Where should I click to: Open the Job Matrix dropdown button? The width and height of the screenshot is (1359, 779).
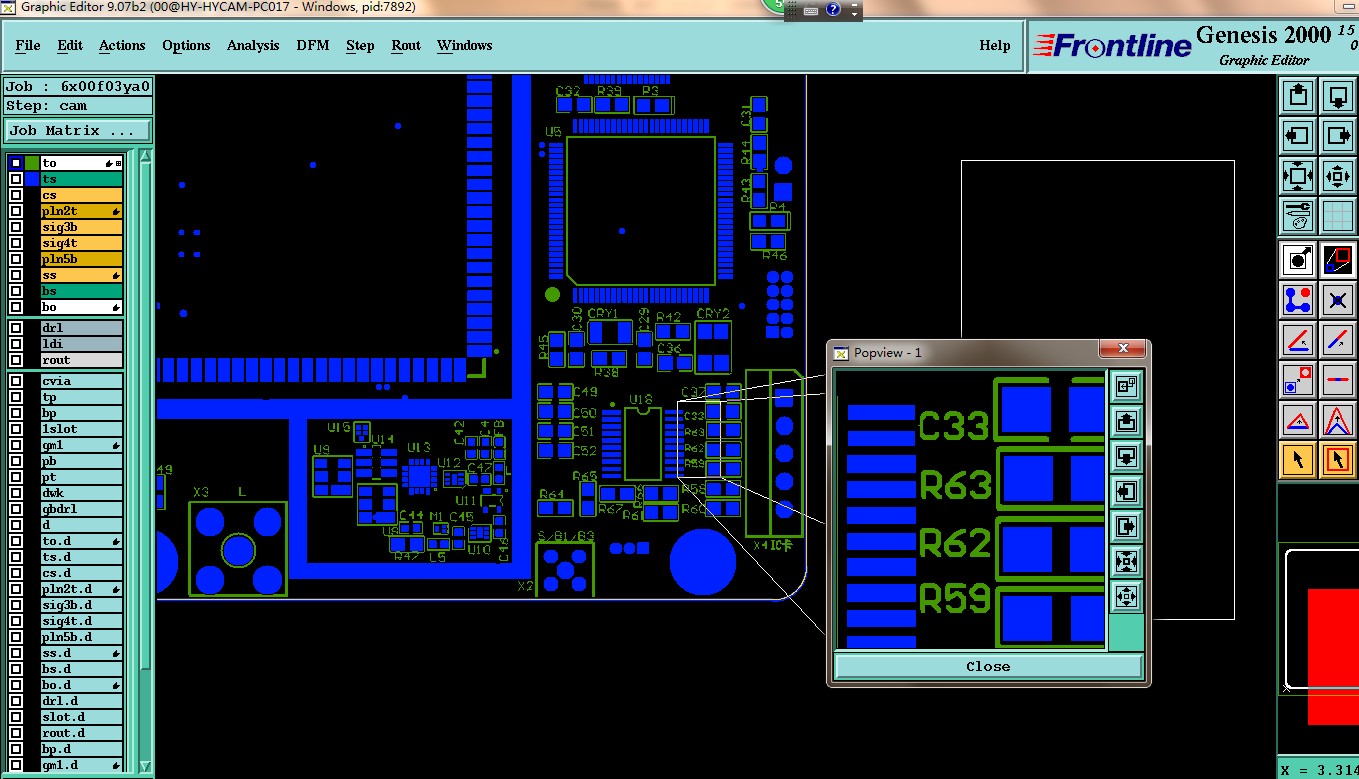click(78, 131)
